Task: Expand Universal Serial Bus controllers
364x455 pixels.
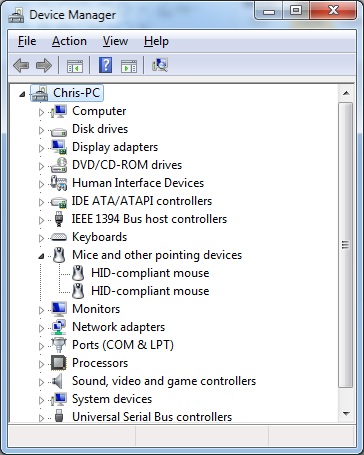Action: pyautogui.click(x=41, y=417)
